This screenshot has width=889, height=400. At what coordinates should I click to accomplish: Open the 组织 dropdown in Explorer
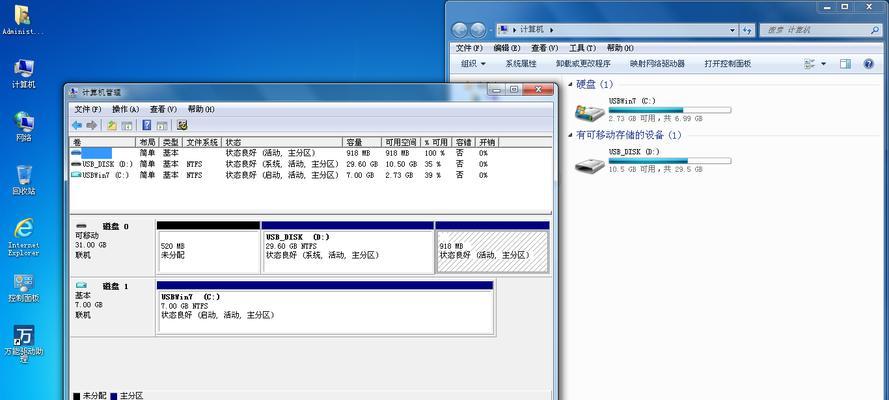pyautogui.click(x=473, y=64)
